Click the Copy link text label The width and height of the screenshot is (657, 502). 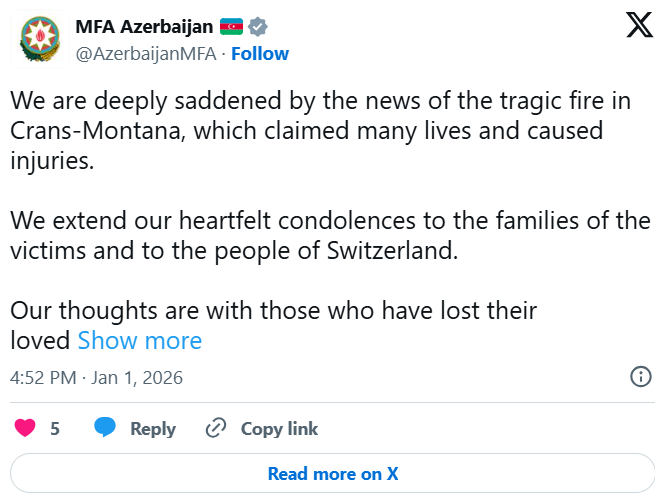pyautogui.click(x=279, y=428)
